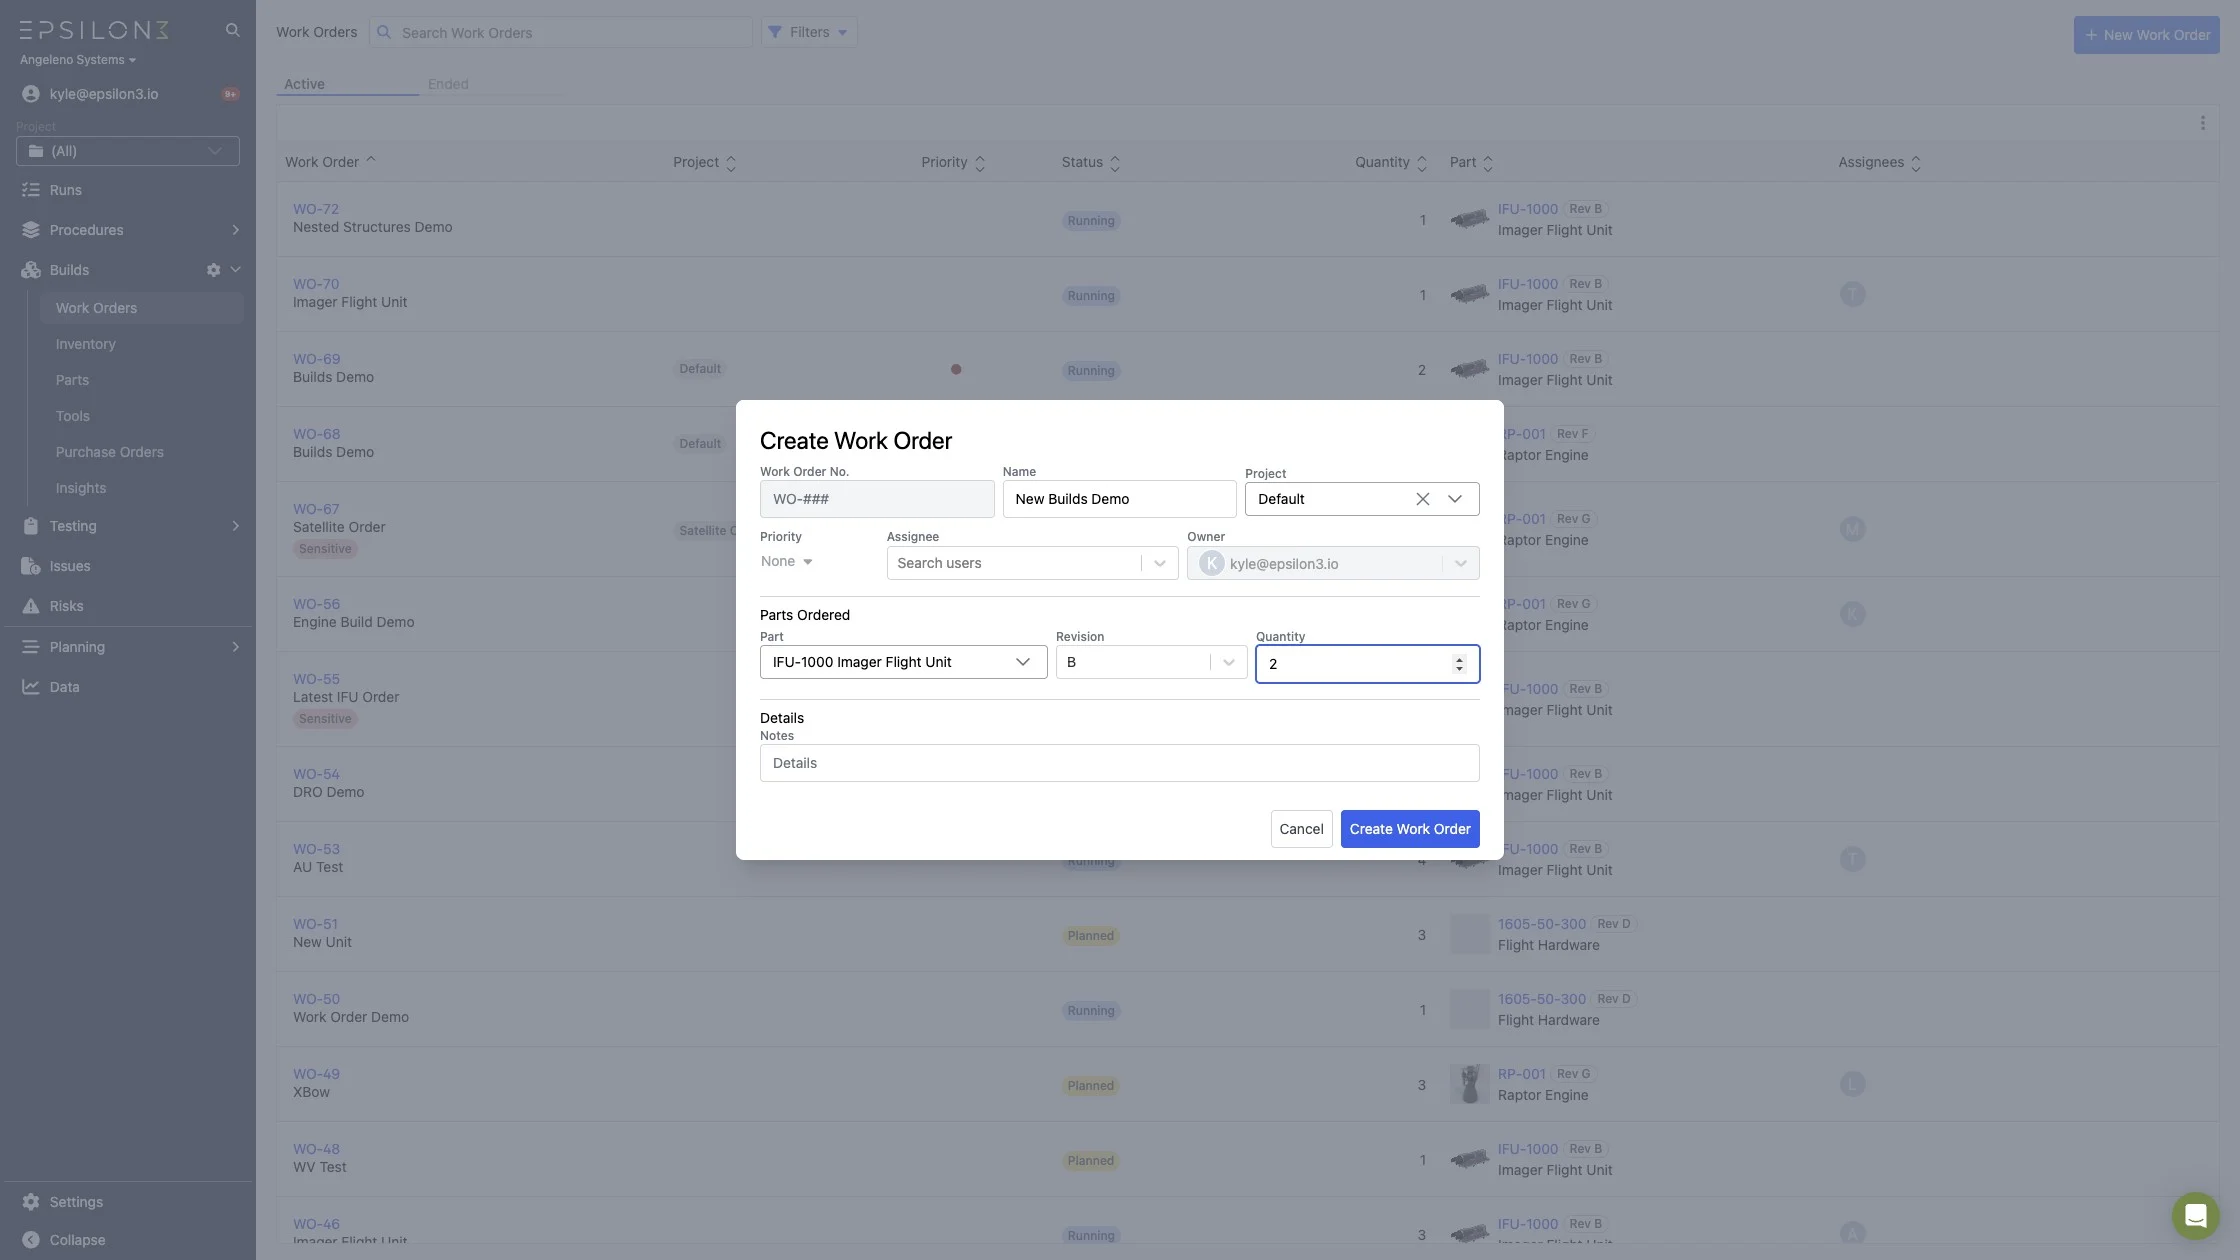This screenshot has height=1260, width=2240.
Task: Click the chat support bubble icon
Action: pyautogui.click(x=2195, y=1216)
